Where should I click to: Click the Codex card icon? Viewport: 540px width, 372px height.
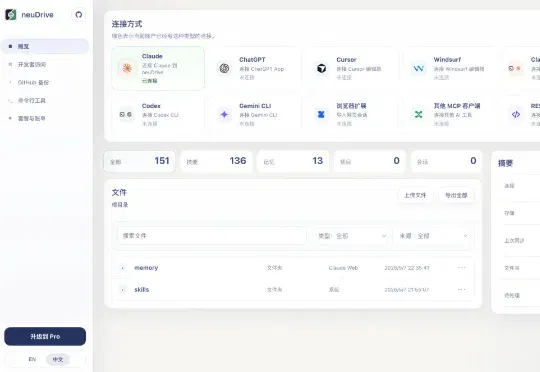[126, 114]
